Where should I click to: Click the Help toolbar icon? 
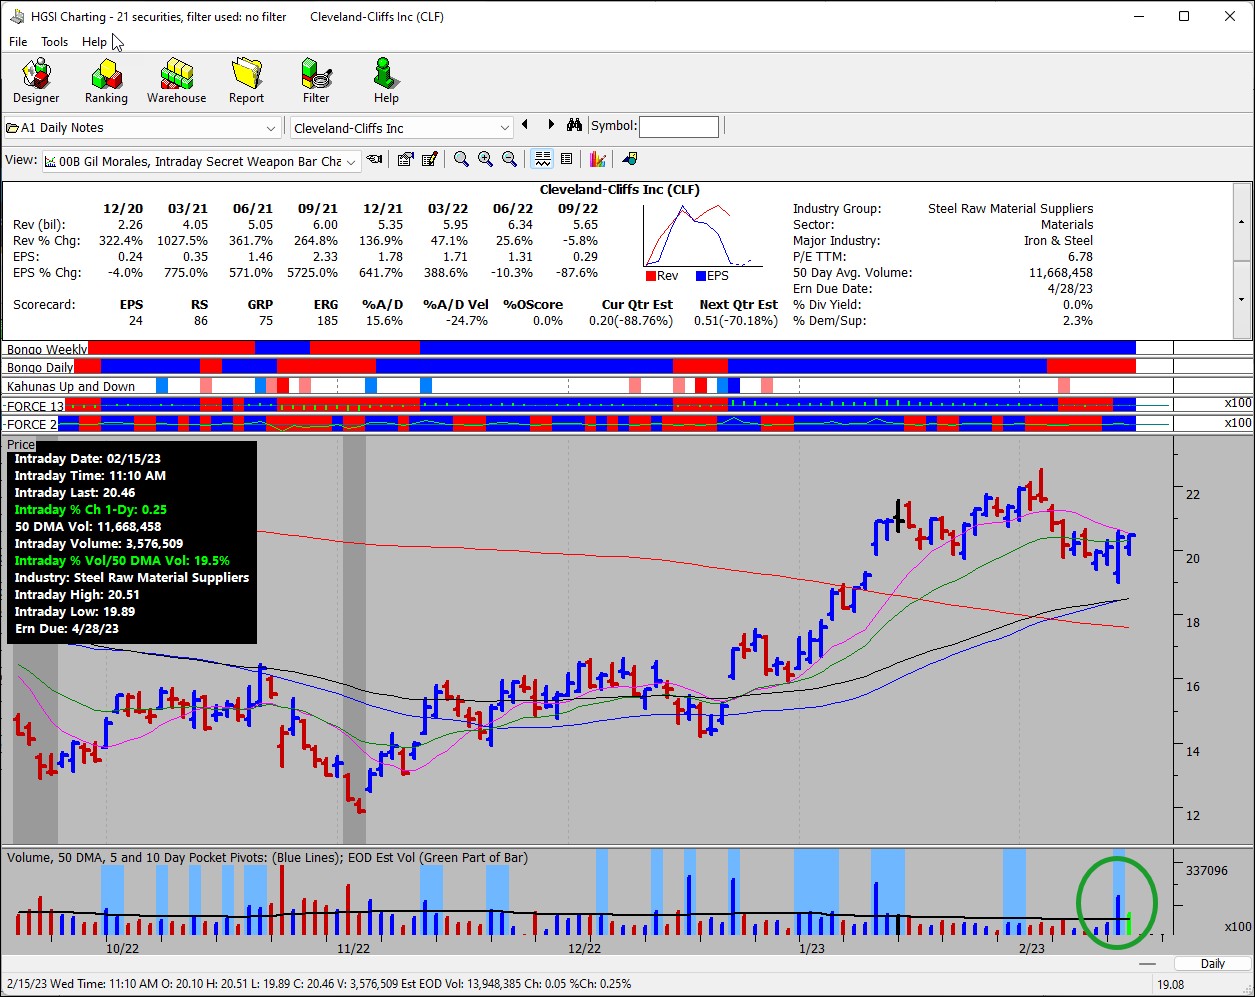[x=386, y=80]
